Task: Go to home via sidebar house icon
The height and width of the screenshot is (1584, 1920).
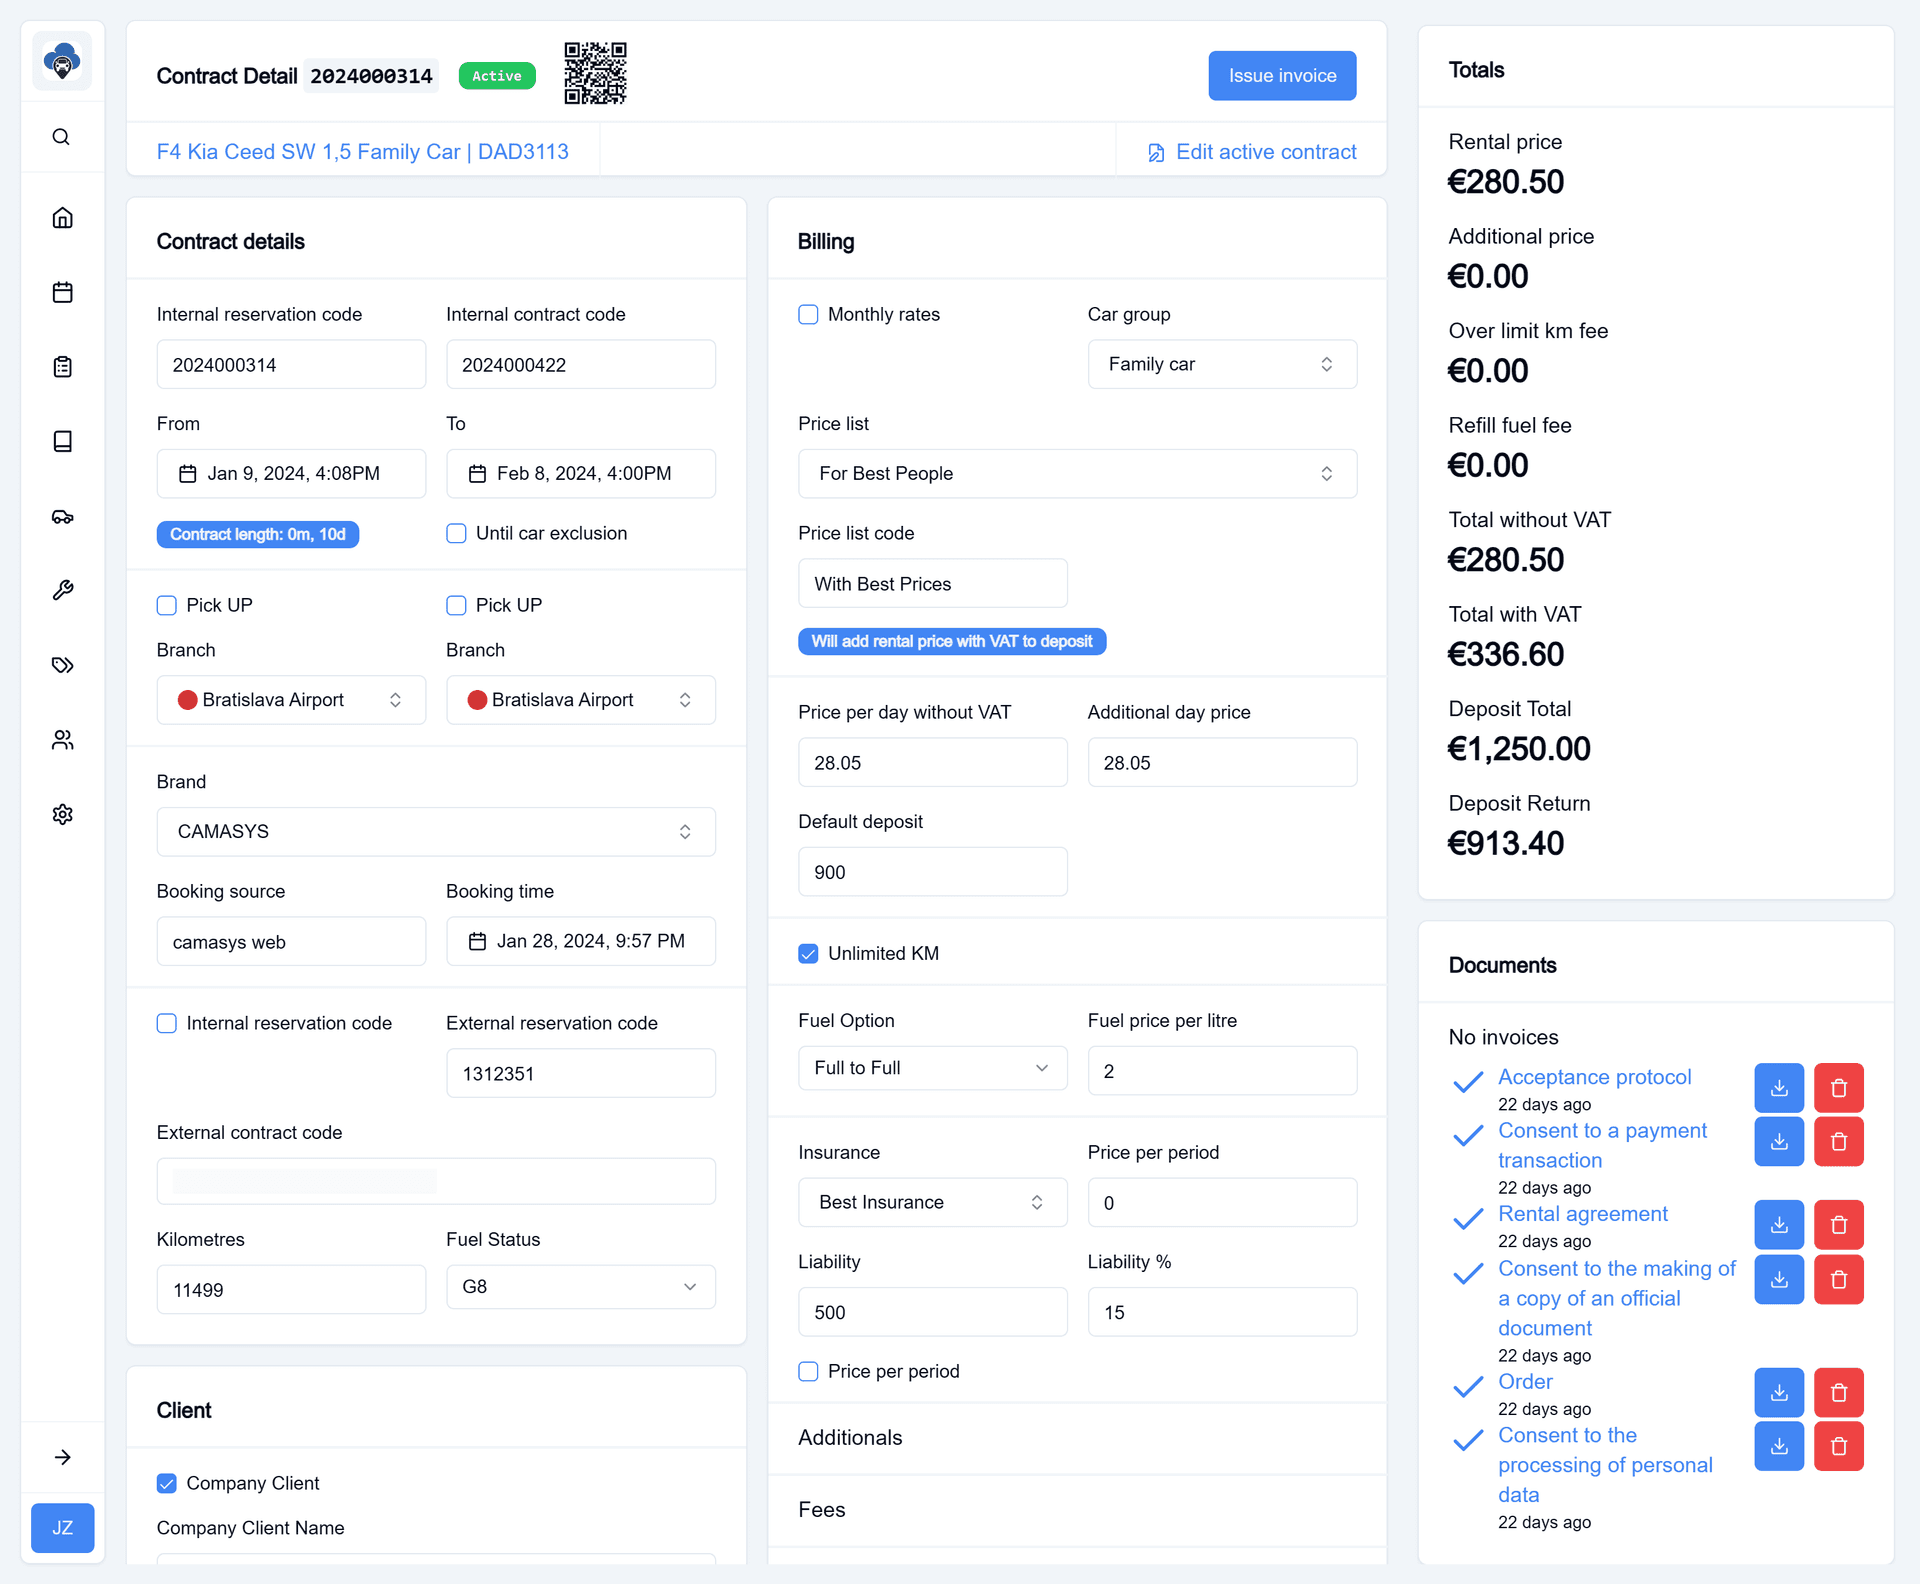Action: click(62, 218)
